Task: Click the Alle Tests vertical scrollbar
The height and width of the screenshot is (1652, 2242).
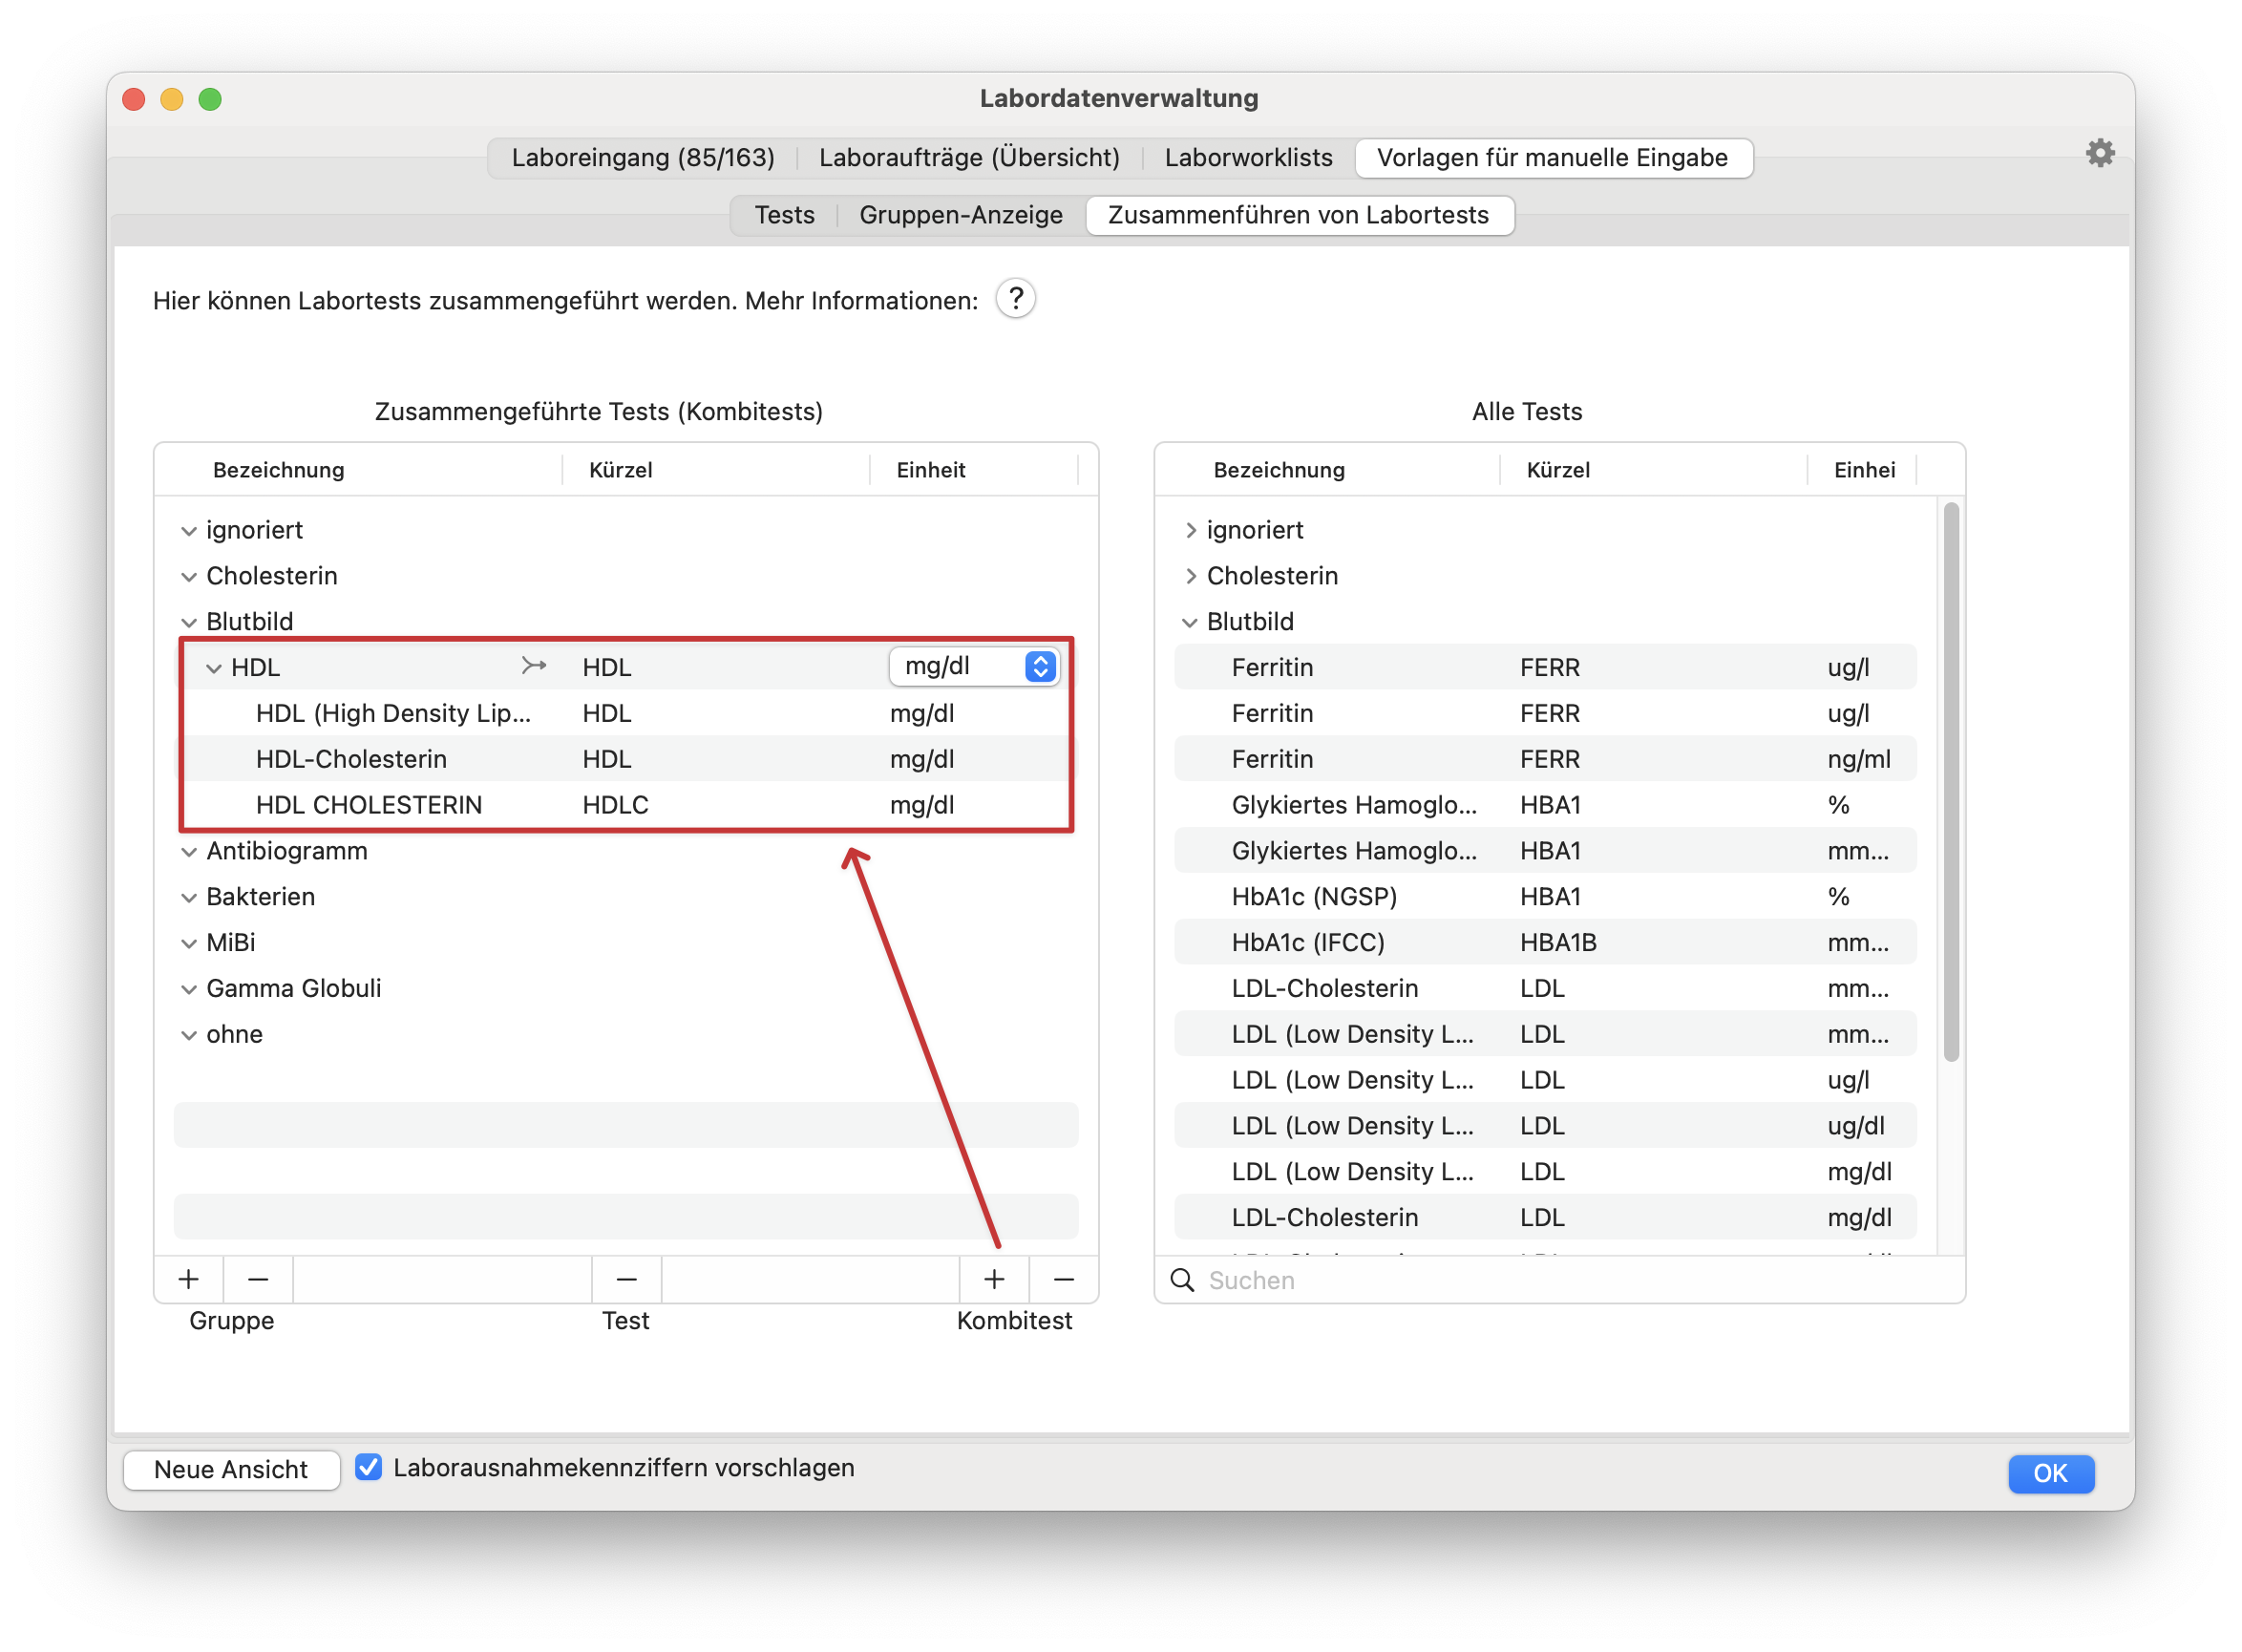Action: tap(1950, 780)
